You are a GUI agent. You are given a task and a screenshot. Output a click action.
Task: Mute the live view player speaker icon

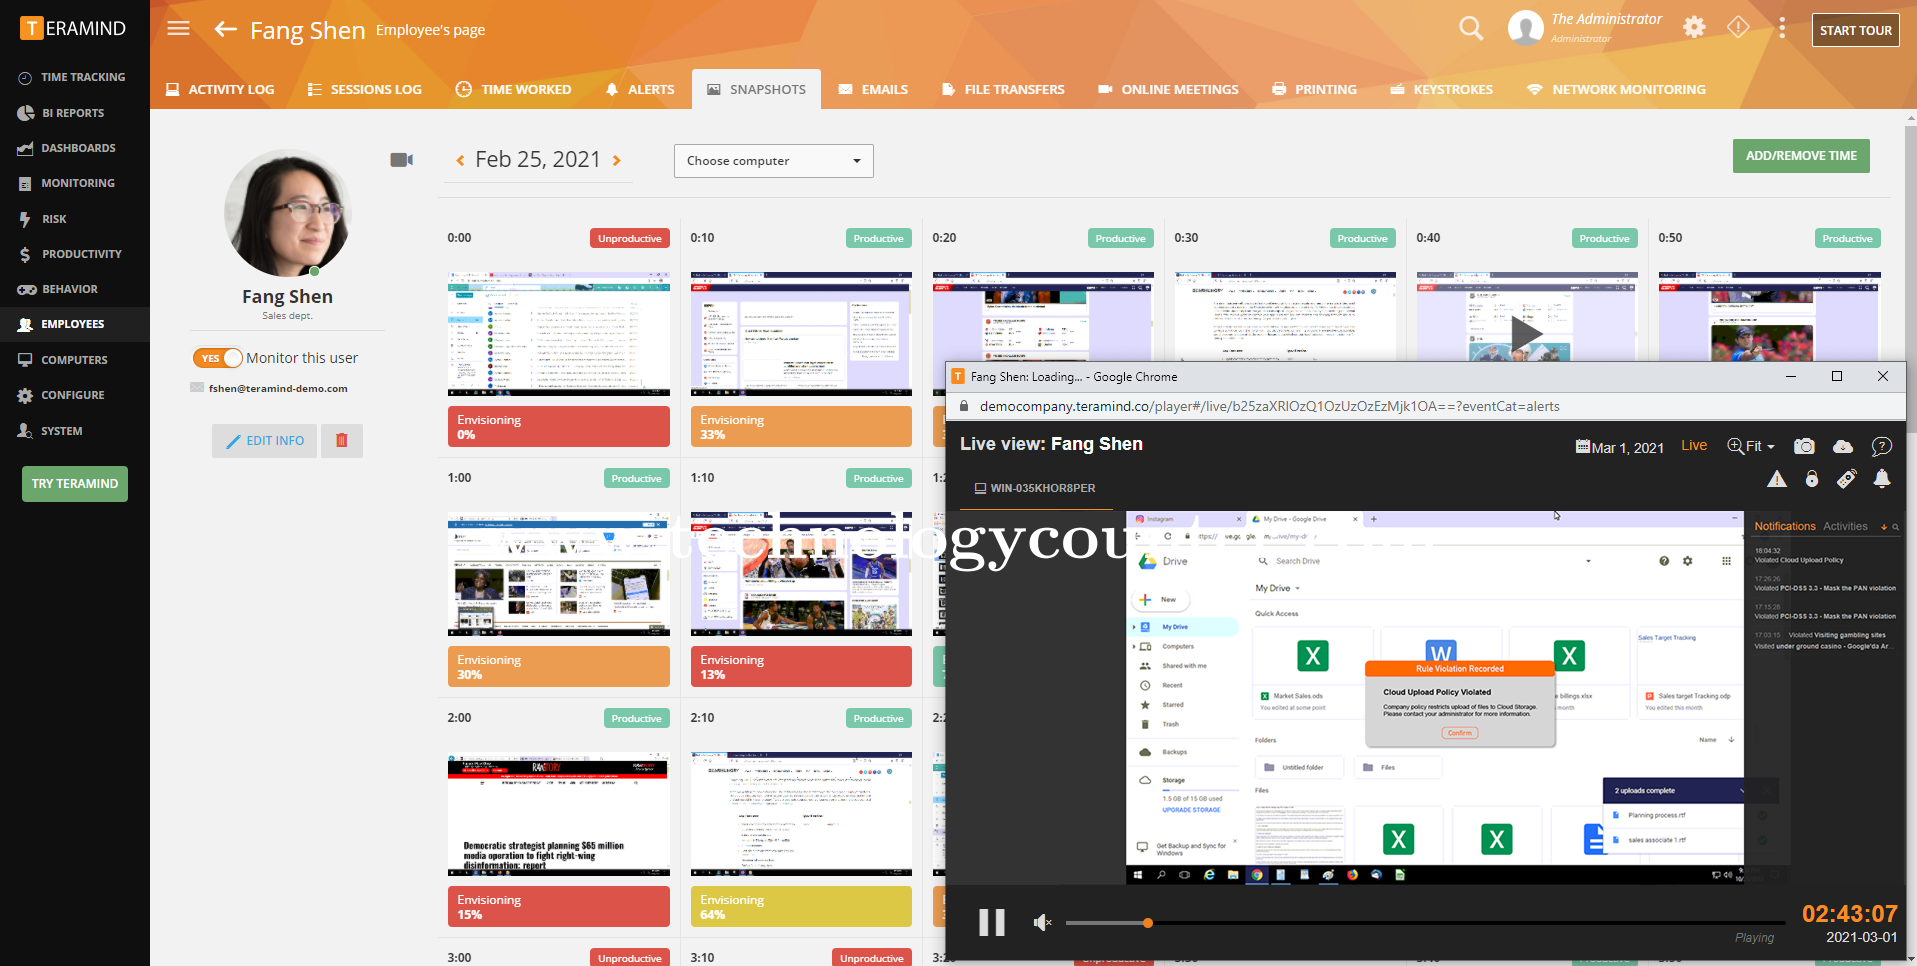tap(1042, 922)
